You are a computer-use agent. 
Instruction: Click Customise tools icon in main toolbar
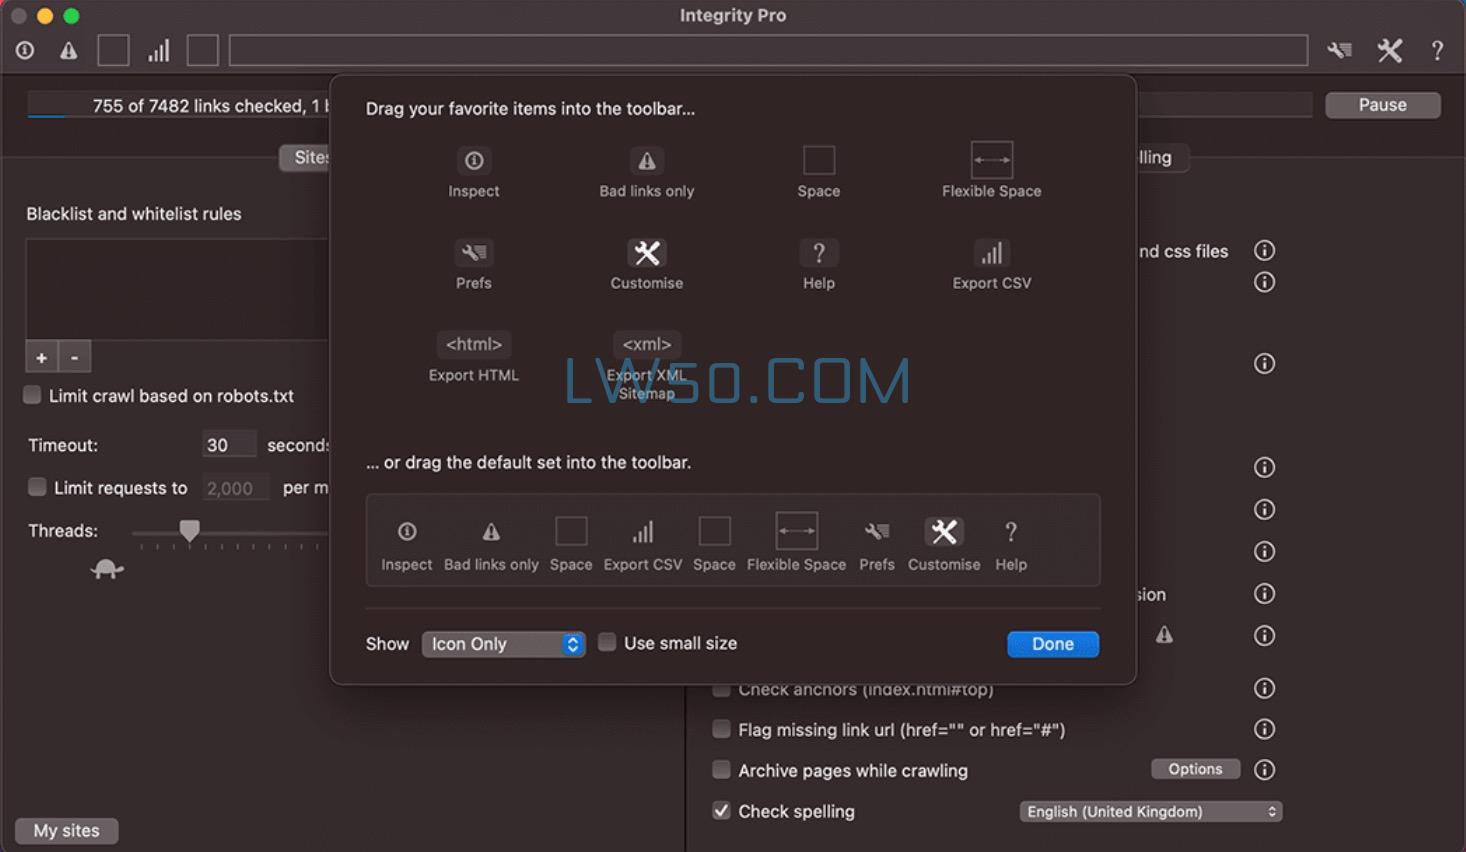pos(1389,50)
